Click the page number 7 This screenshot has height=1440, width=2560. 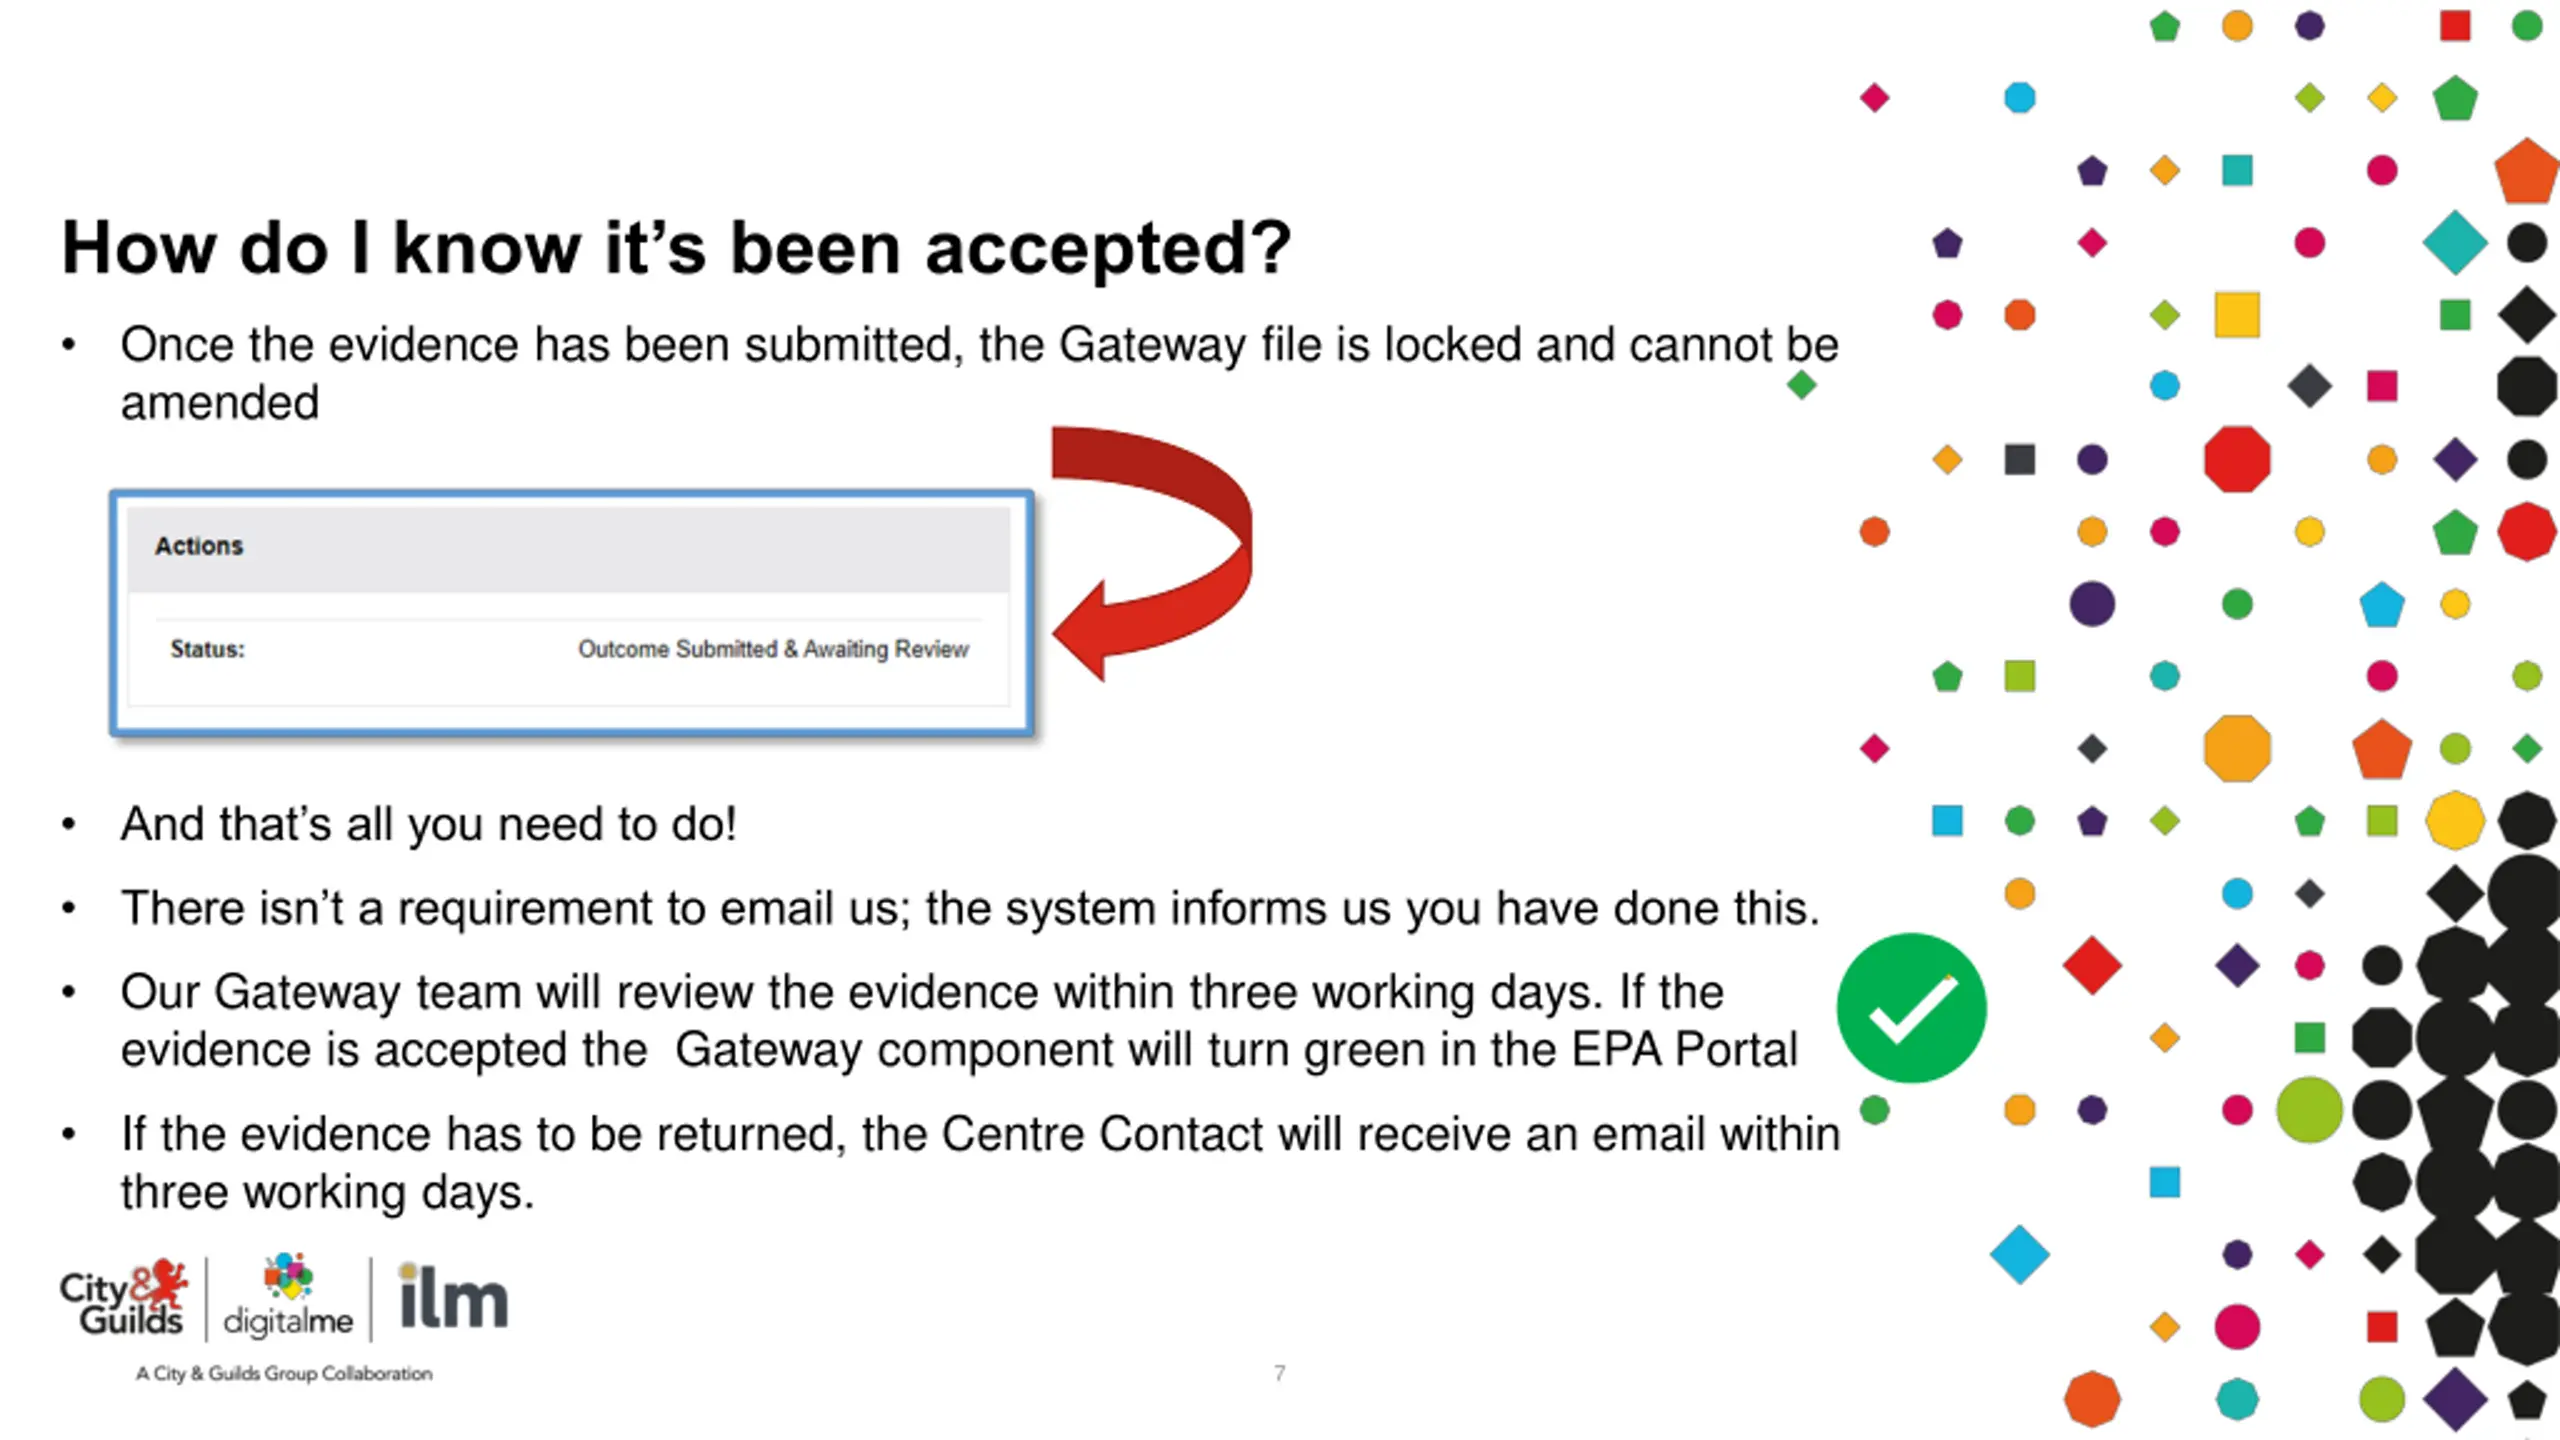pyautogui.click(x=1279, y=1373)
